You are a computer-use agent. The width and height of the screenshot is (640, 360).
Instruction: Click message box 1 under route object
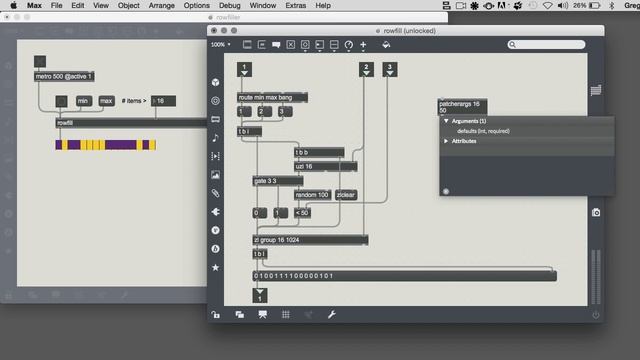click(x=244, y=111)
